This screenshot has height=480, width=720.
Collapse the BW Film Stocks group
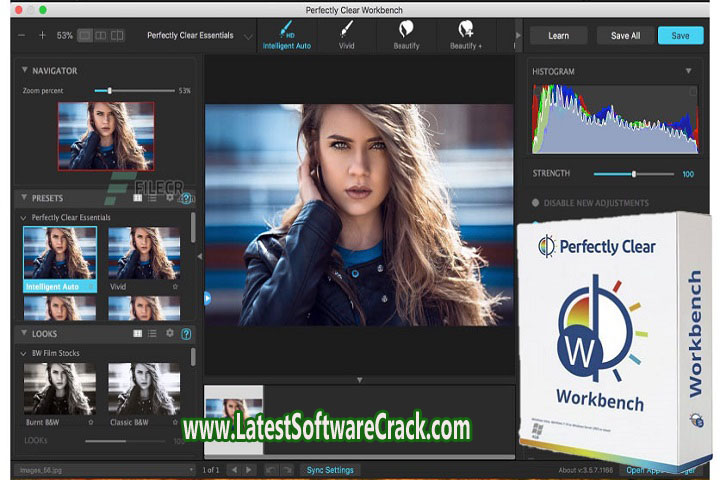24,353
